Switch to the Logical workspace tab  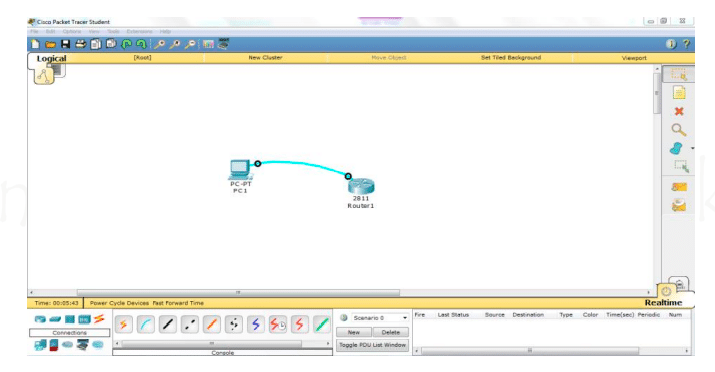[51, 58]
